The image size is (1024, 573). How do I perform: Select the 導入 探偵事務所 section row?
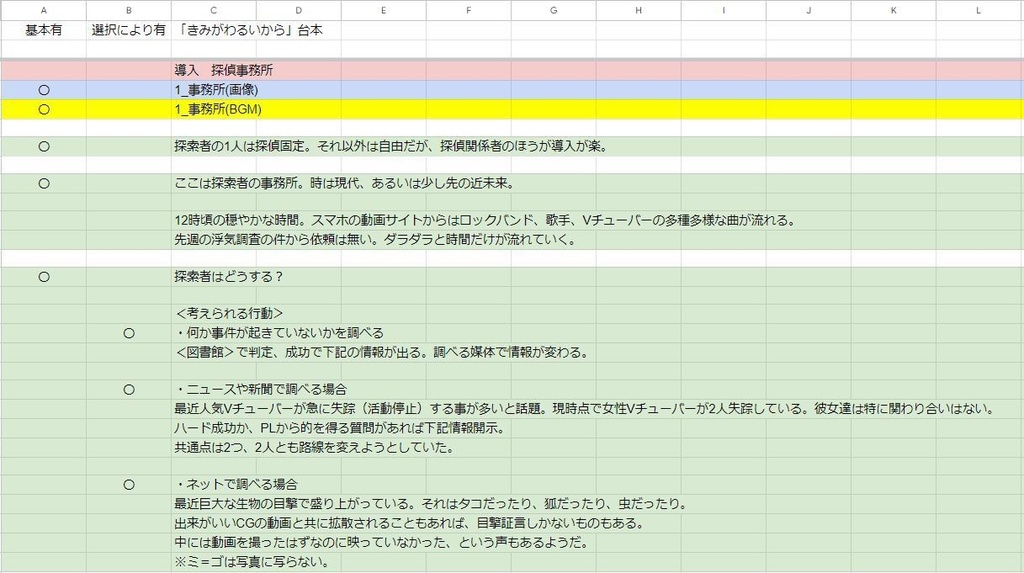point(512,71)
